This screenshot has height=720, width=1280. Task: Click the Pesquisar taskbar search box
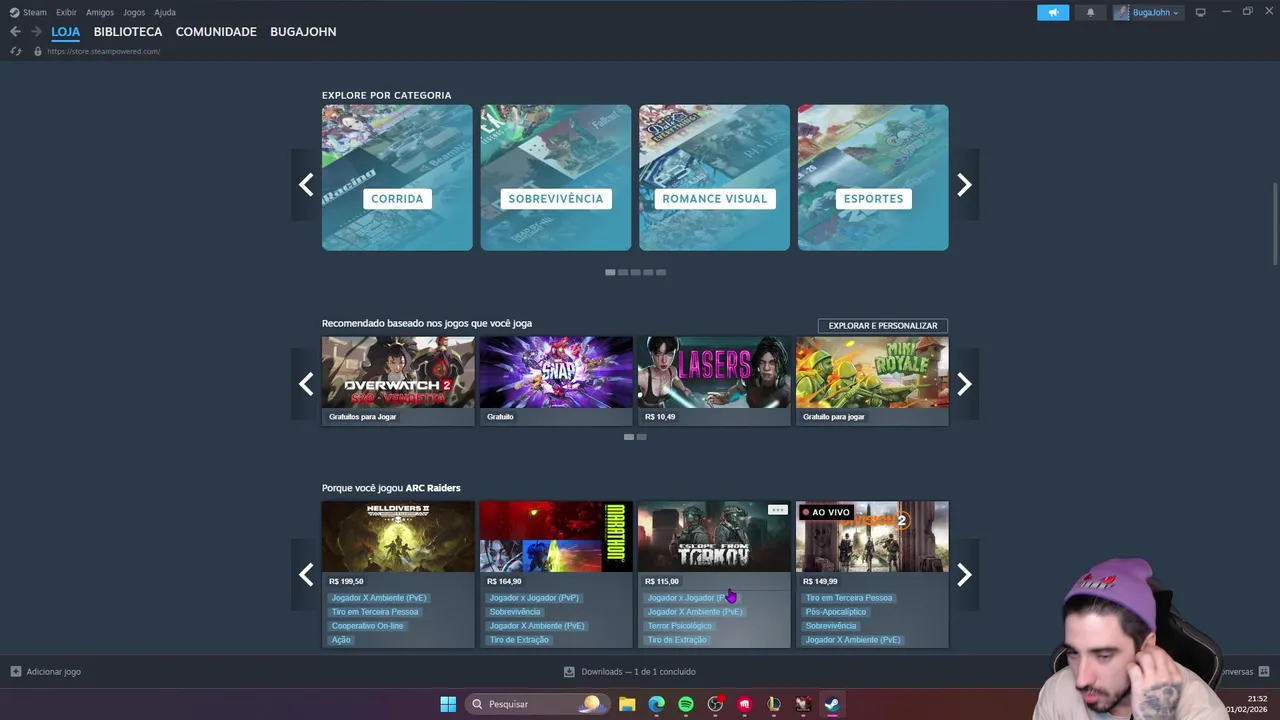(x=537, y=704)
